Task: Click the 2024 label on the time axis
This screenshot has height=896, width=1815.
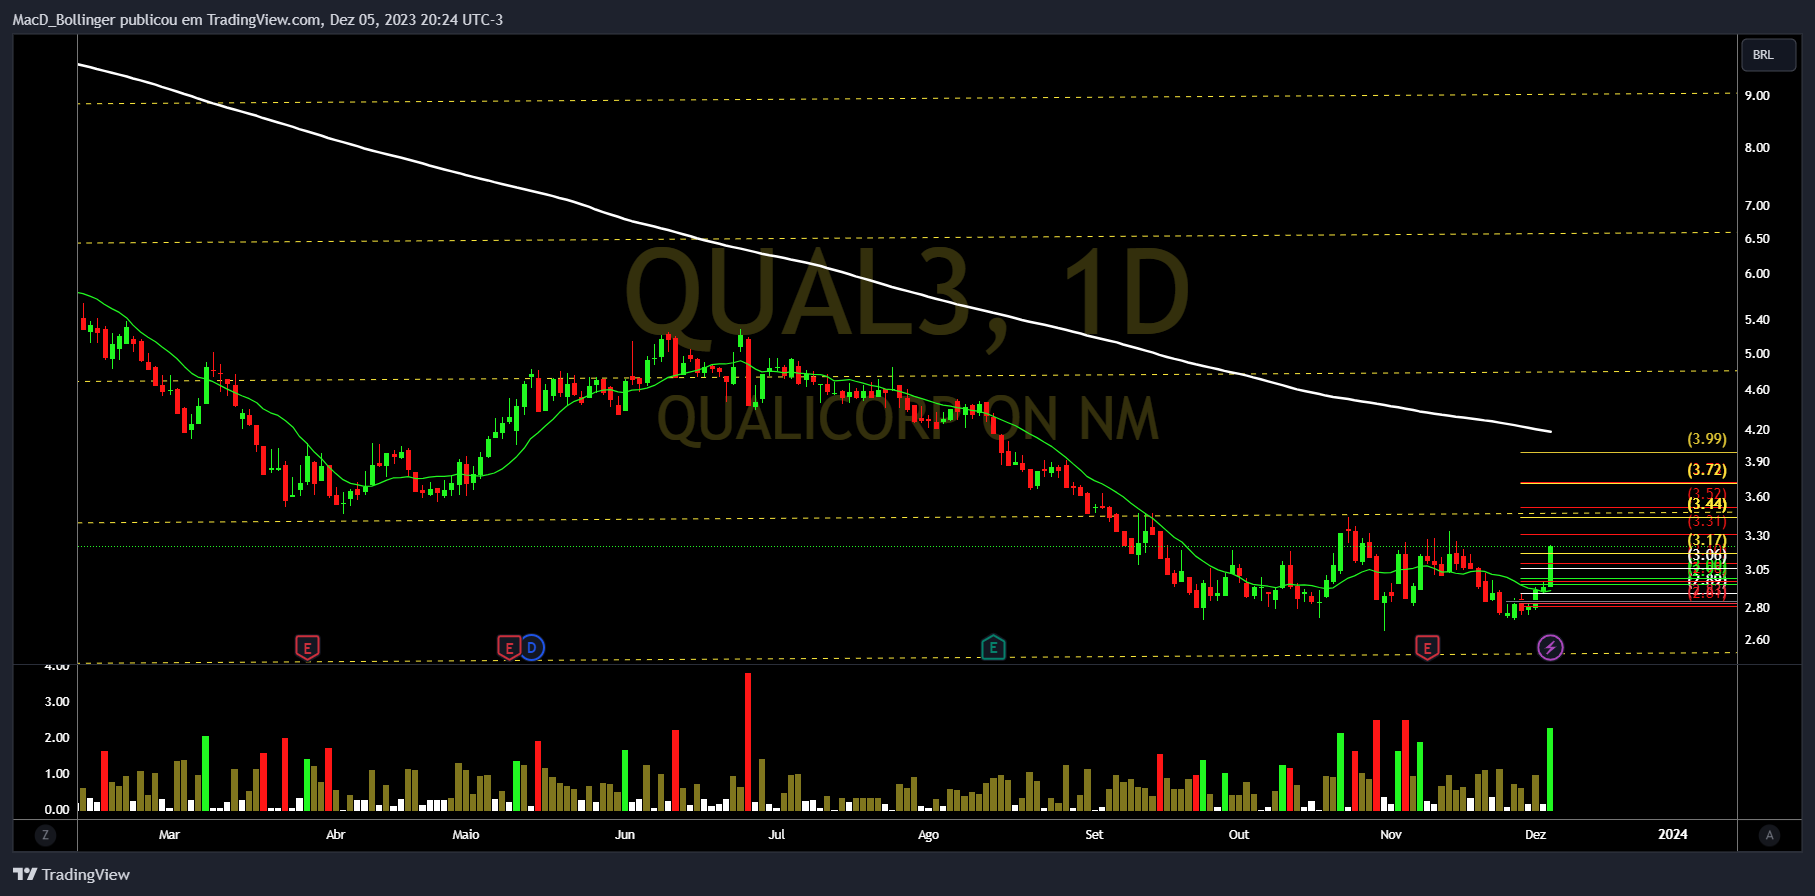Action: [1673, 835]
